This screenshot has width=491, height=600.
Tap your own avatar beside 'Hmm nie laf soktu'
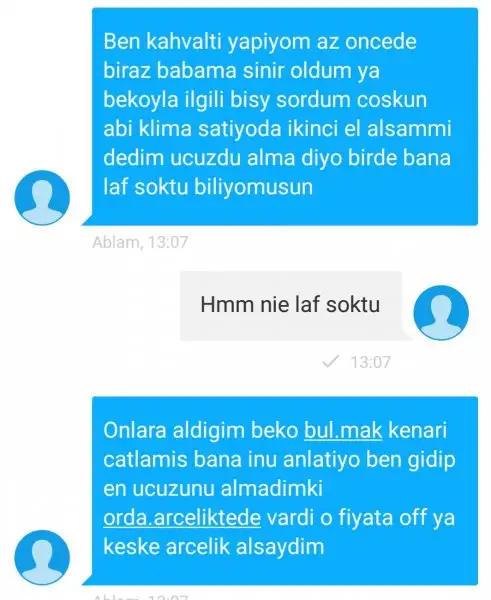[x=441, y=312]
